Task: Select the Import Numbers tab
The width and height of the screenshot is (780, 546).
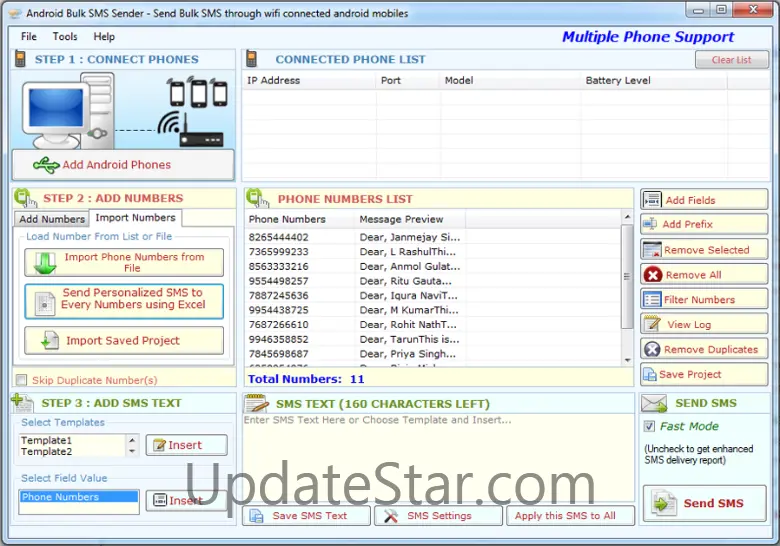Action: 135,217
